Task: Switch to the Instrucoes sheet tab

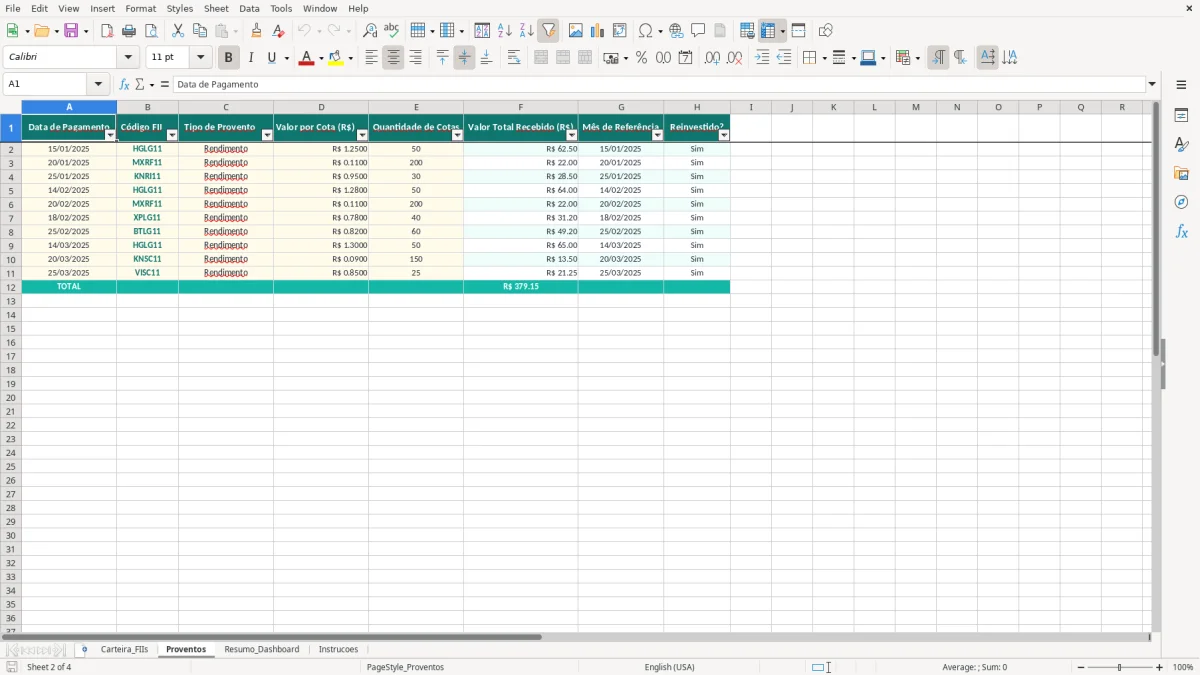Action: pos(338,649)
